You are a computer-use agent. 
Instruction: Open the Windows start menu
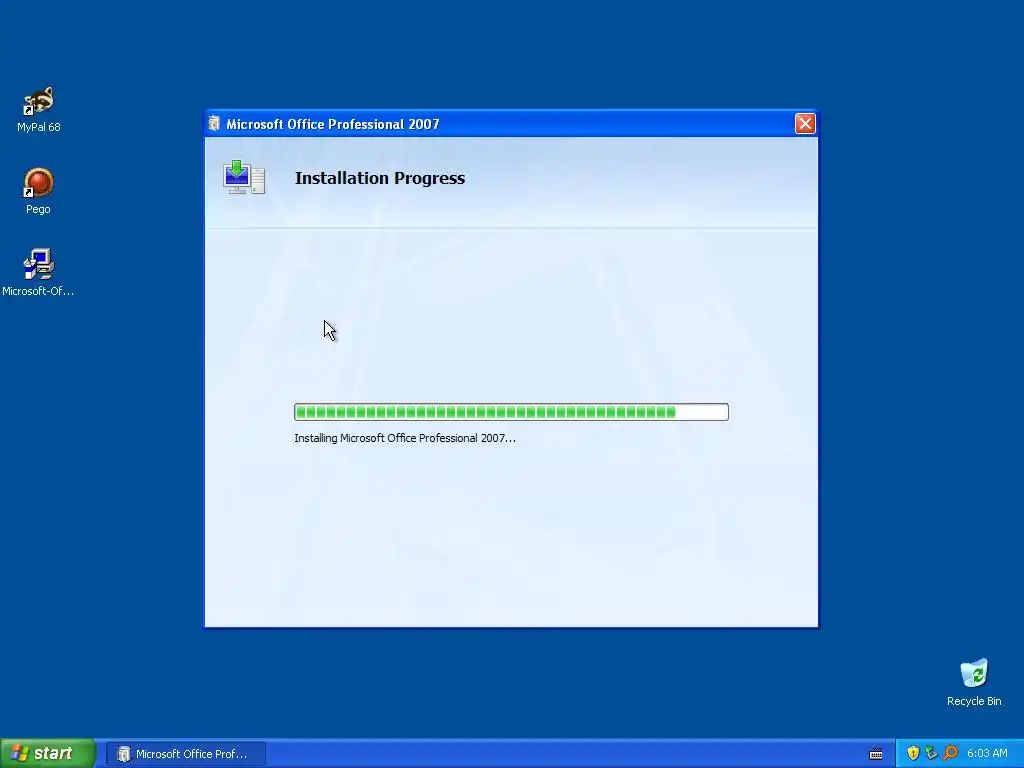[48, 753]
